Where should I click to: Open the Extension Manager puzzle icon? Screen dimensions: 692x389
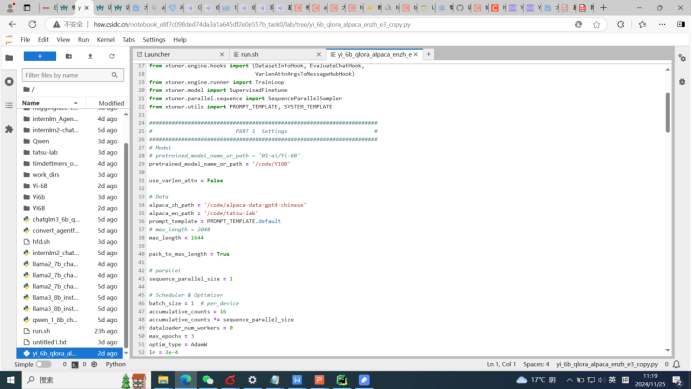point(9,129)
